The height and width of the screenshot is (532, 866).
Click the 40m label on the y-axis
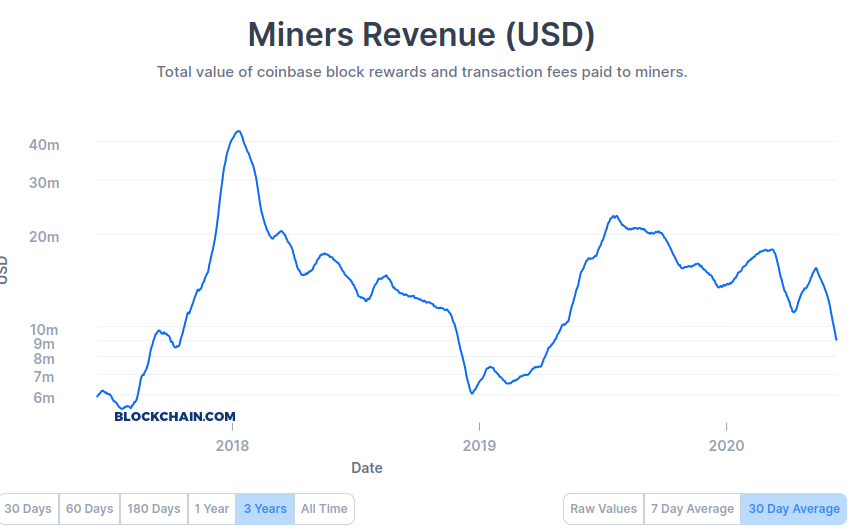pyautogui.click(x=44, y=145)
